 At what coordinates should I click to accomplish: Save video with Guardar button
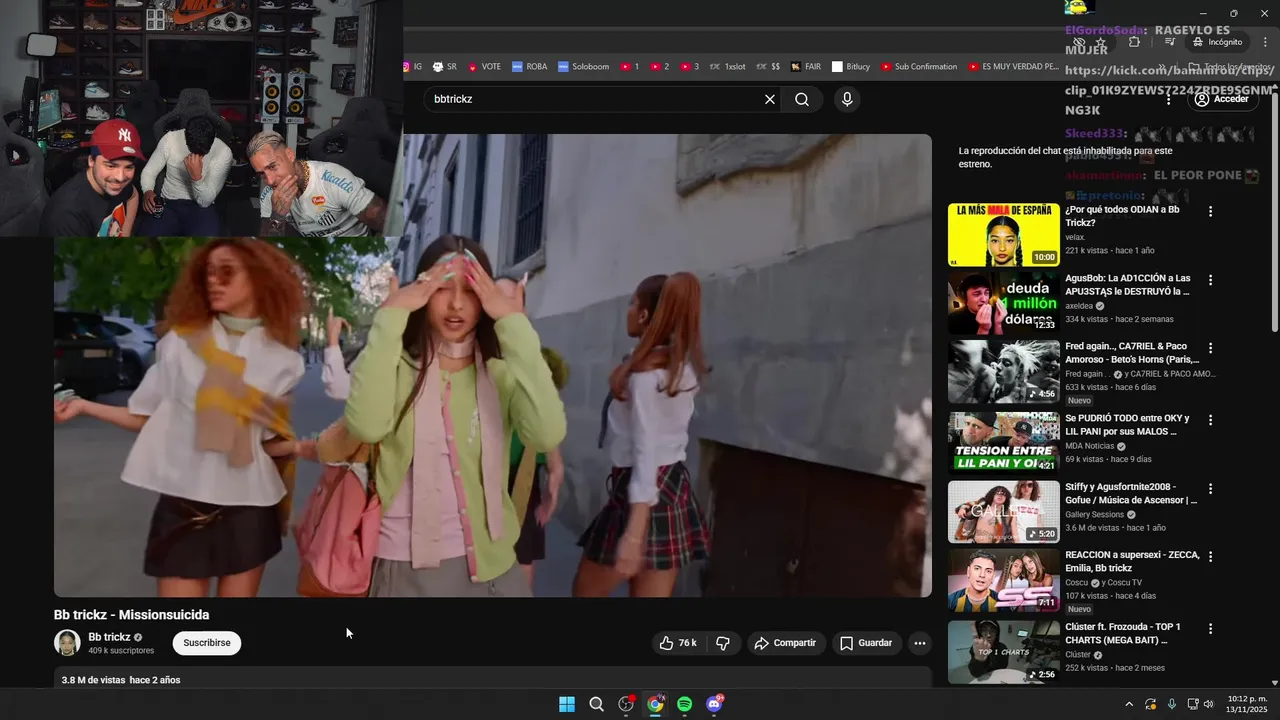pyautogui.click(x=866, y=643)
